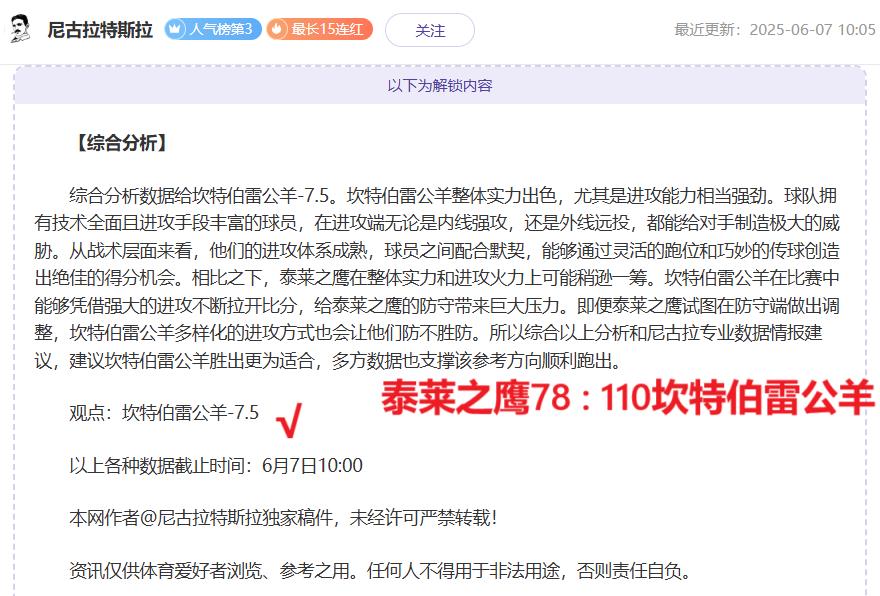Click line beginning 整，坎特伯雷公羊多样化
The image size is (880, 596).
[429, 333]
